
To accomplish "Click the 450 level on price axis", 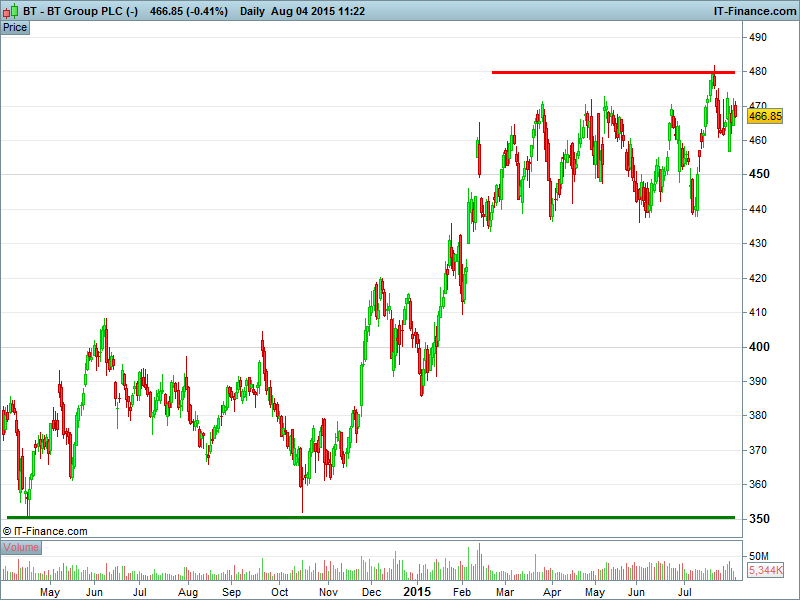I will pyautogui.click(x=759, y=174).
